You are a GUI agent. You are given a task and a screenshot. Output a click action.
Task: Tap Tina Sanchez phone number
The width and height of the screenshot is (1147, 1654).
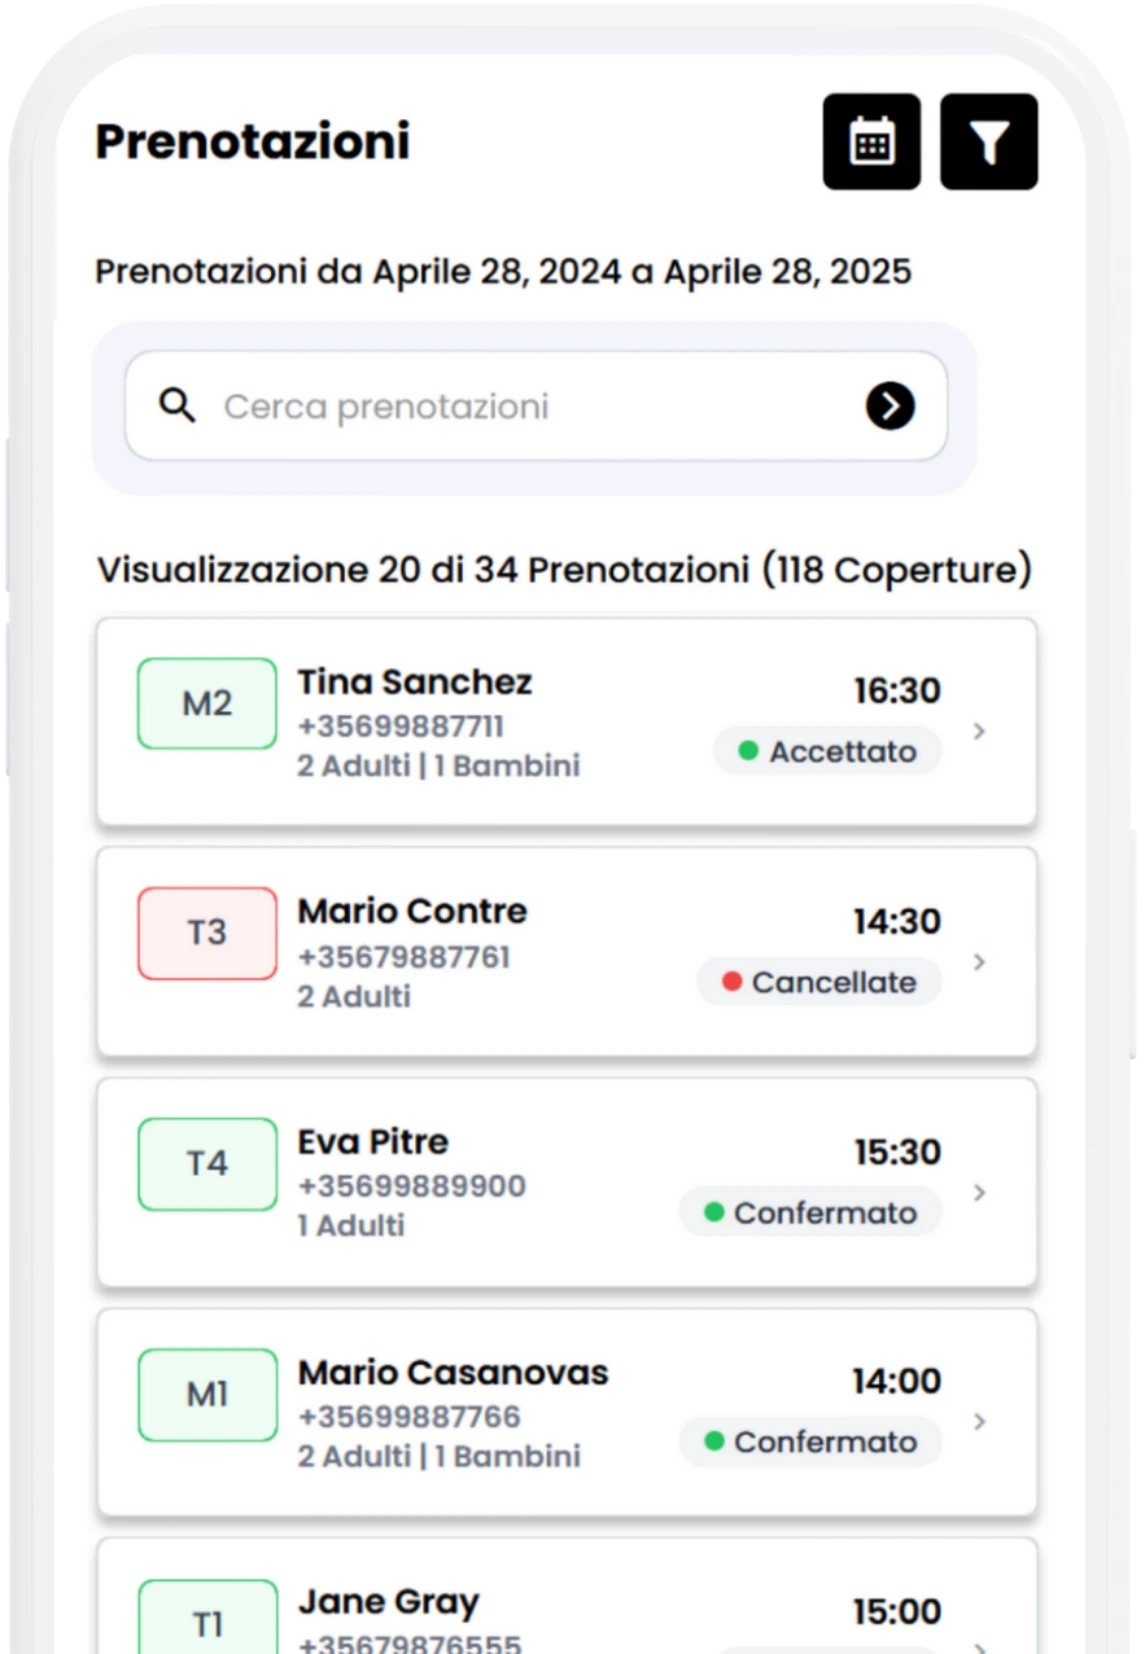pos(401,726)
